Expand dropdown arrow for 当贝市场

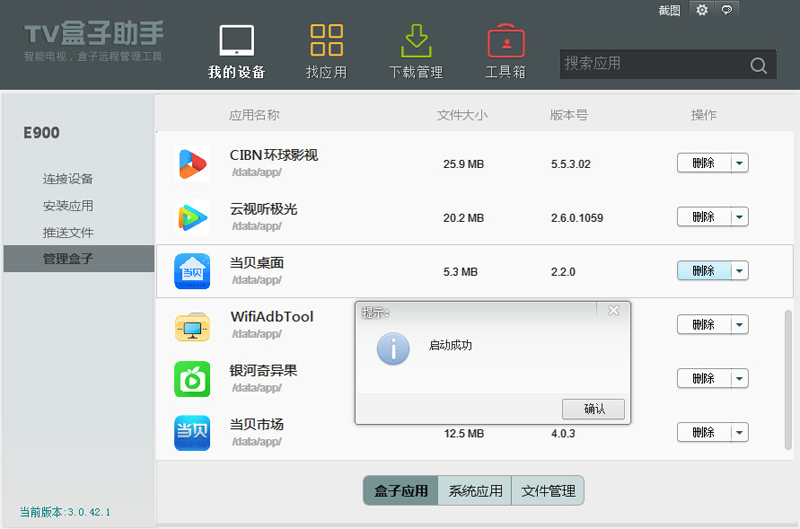tap(740, 433)
